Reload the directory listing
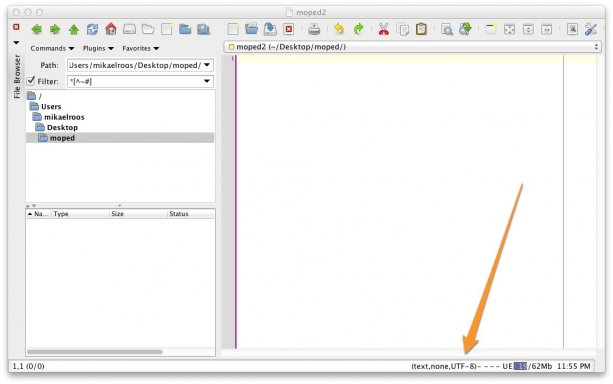The height and width of the screenshot is (384, 613). point(92,29)
